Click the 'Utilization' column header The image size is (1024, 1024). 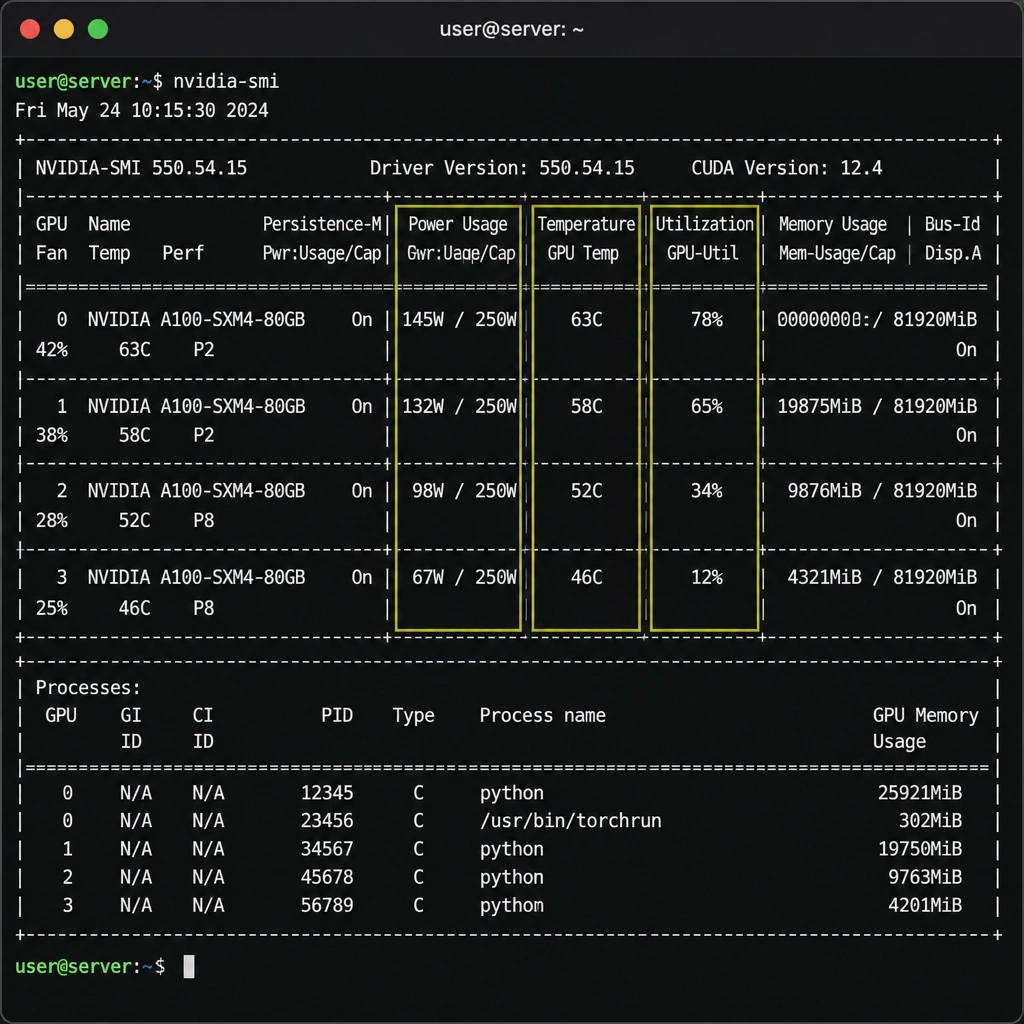point(705,224)
